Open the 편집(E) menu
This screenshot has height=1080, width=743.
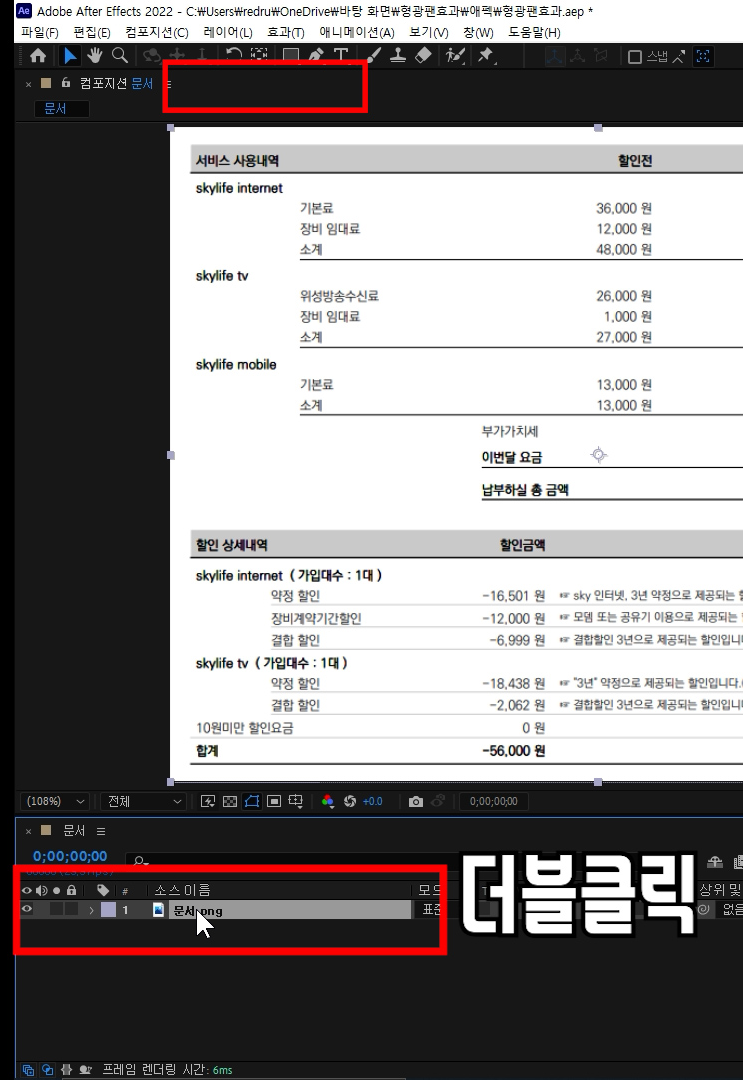click(92, 32)
